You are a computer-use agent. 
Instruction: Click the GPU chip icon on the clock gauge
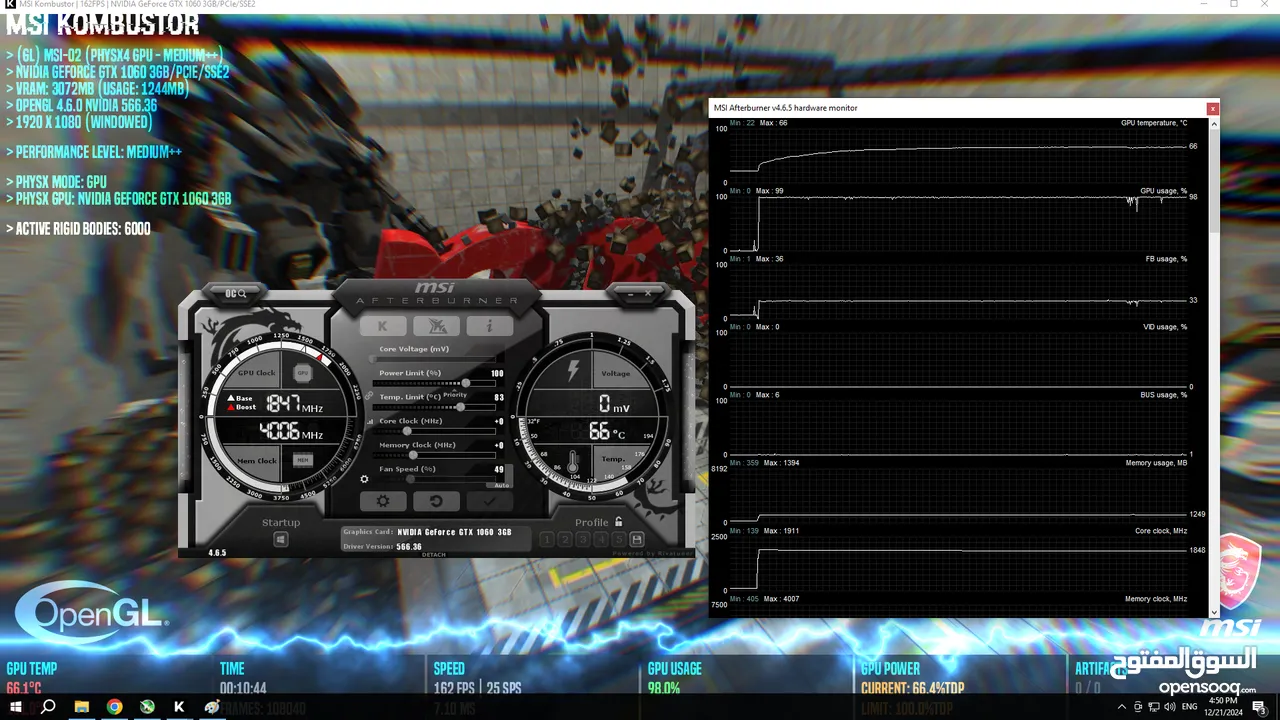coord(302,373)
